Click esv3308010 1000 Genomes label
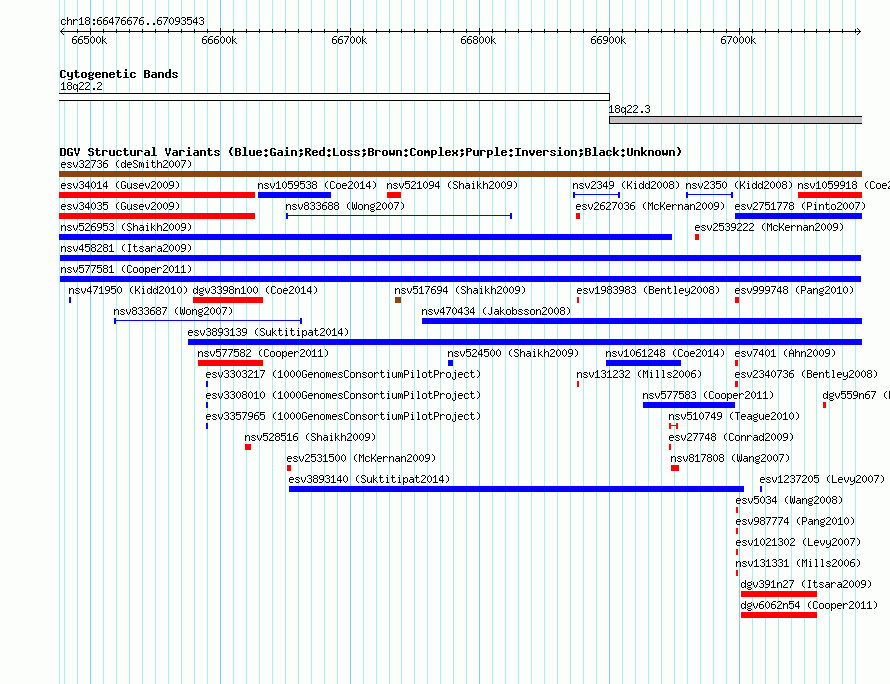890x684 pixels. (343, 395)
